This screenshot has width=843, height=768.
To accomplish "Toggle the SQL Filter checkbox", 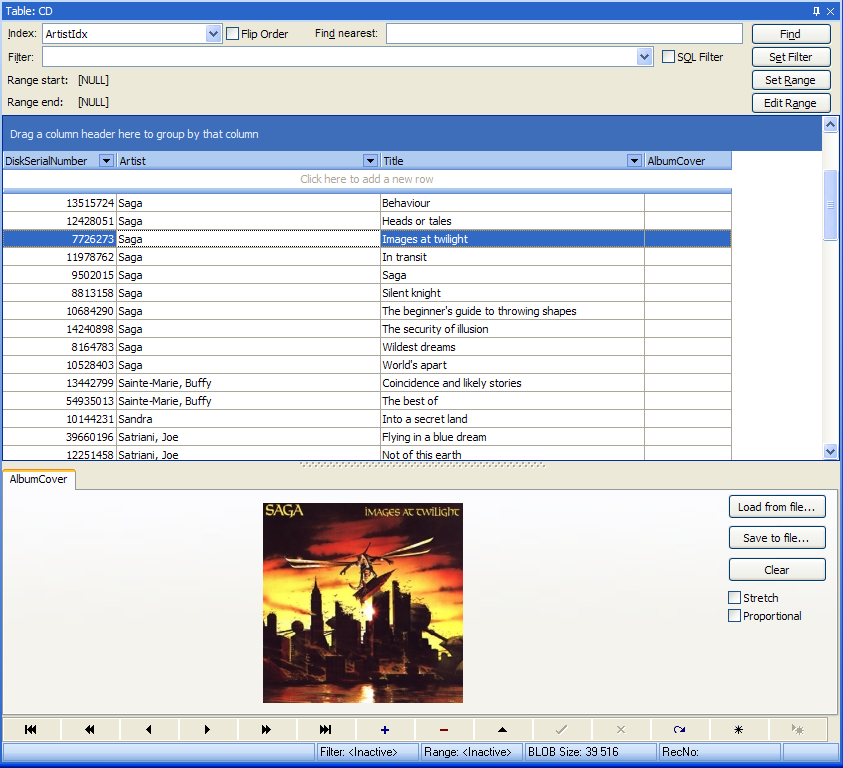I will pos(669,57).
